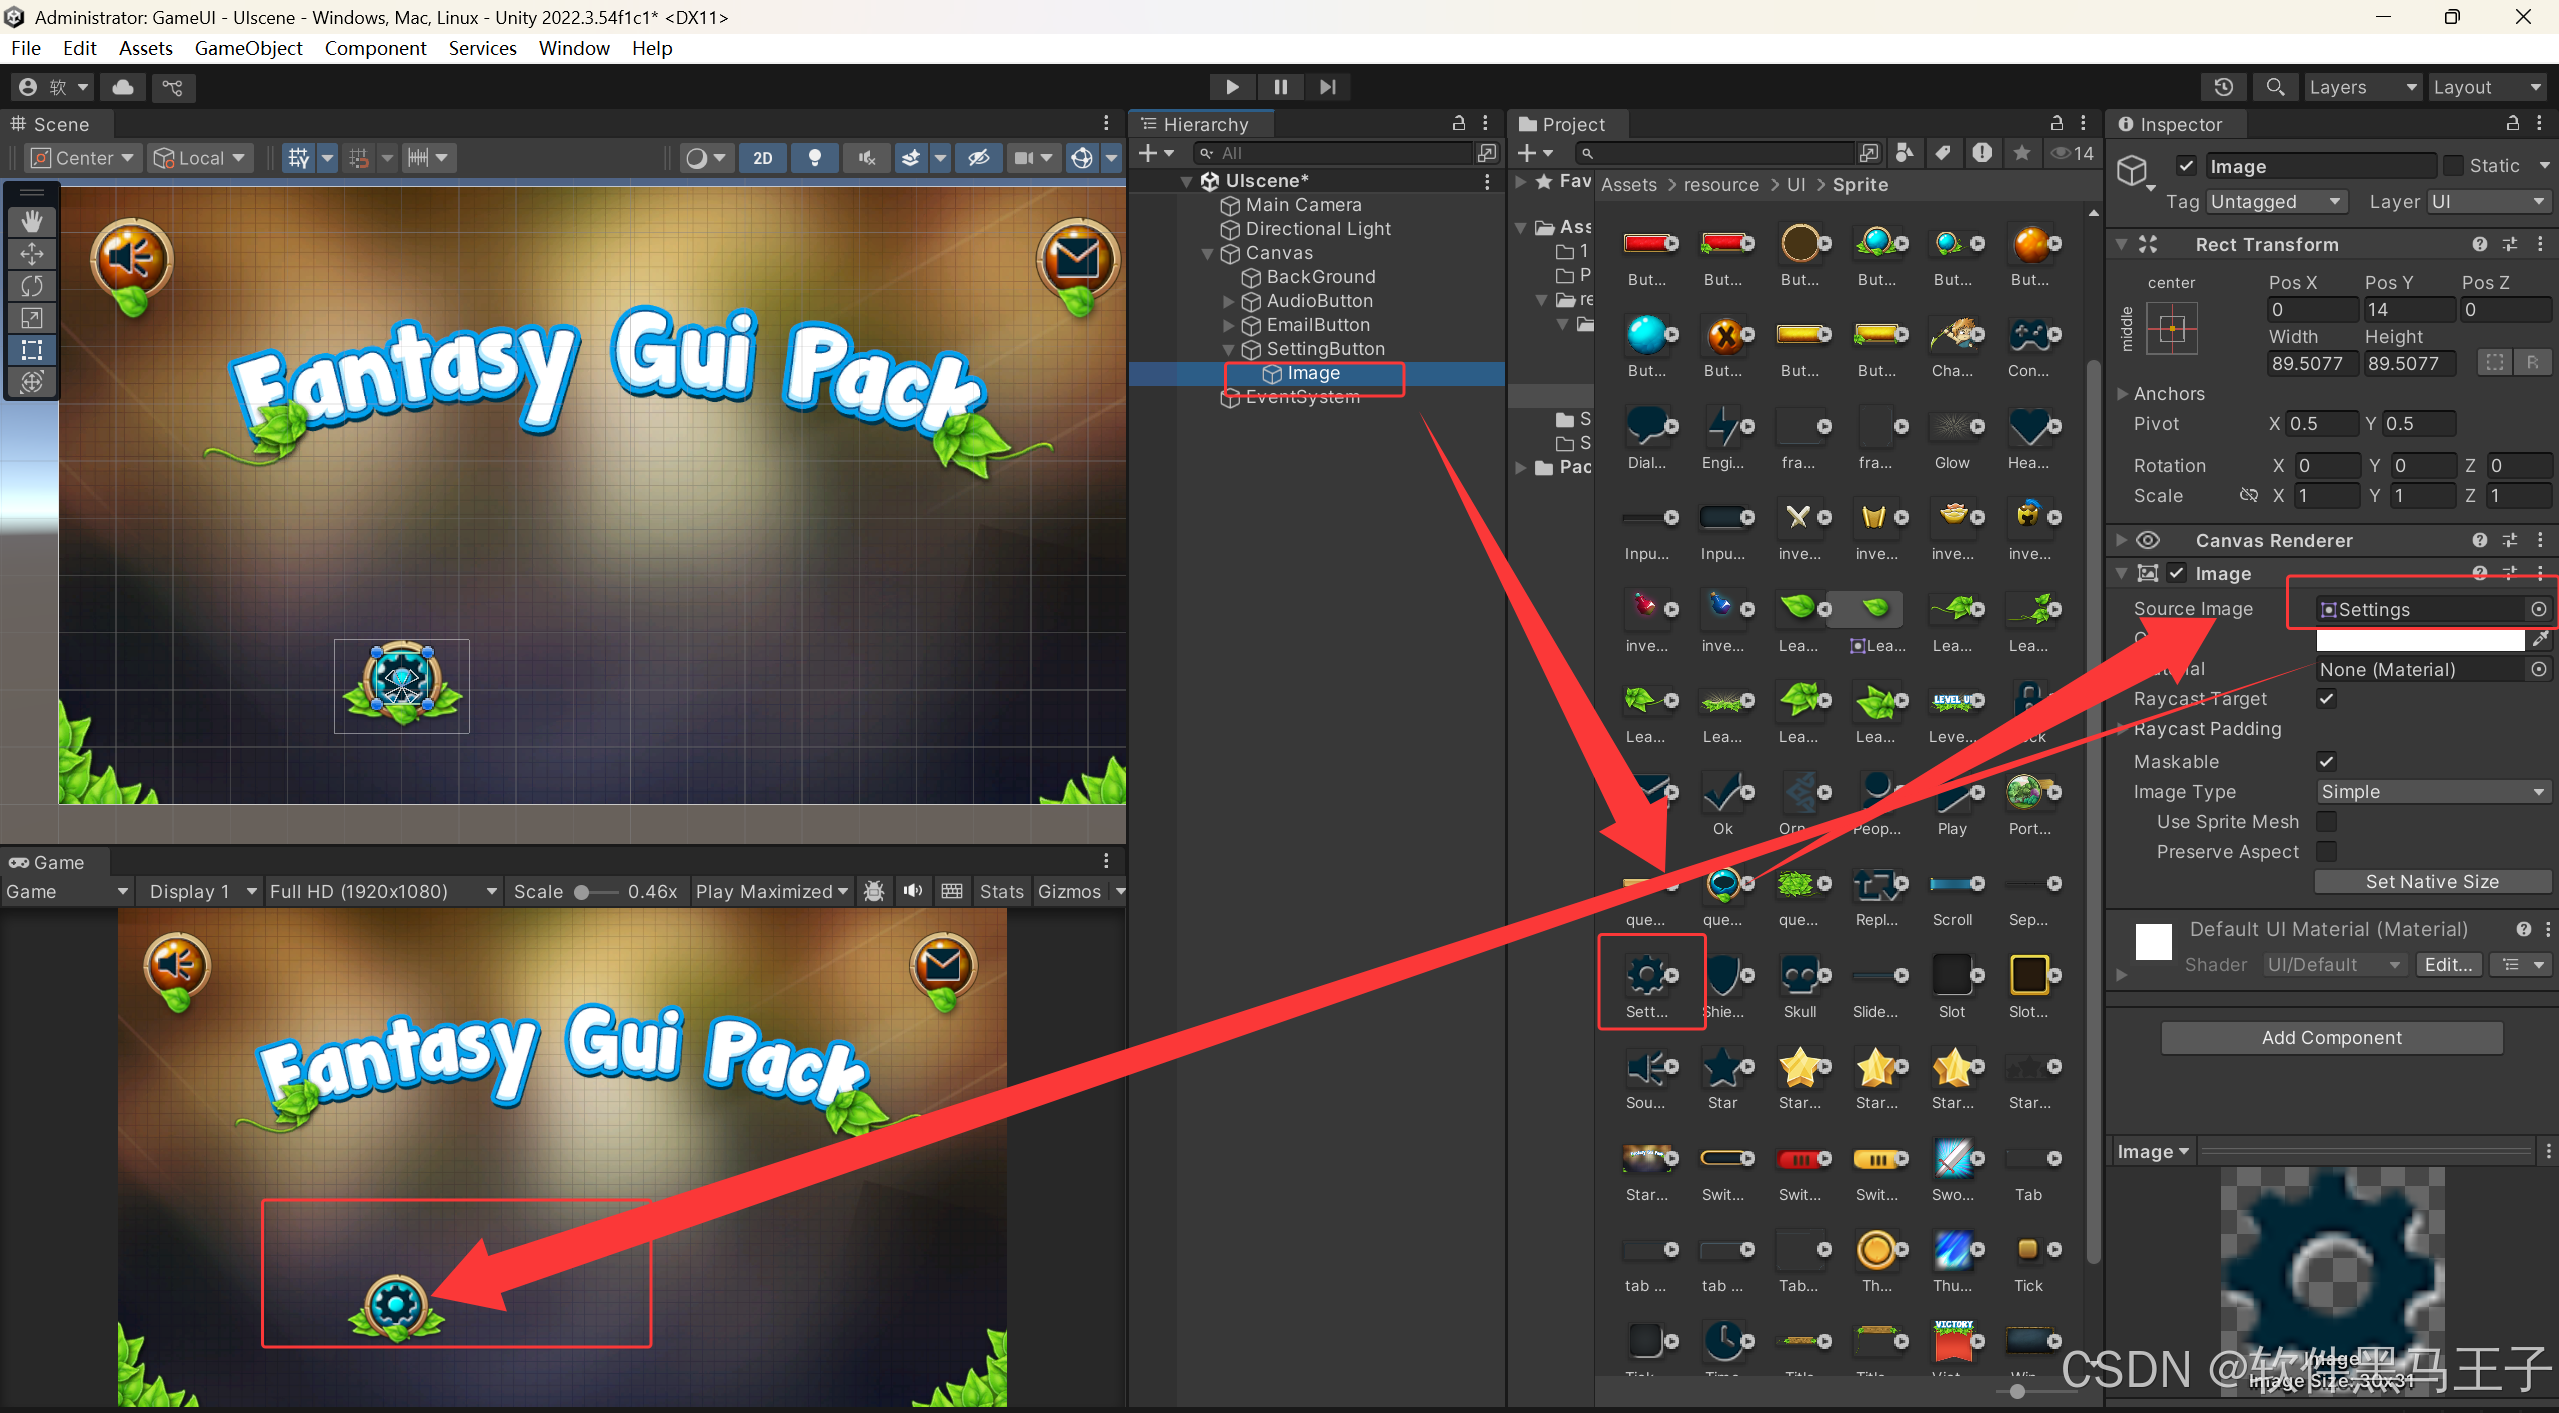Pick color with eyedropper icon
2559x1413 pixels.
point(2539,639)
